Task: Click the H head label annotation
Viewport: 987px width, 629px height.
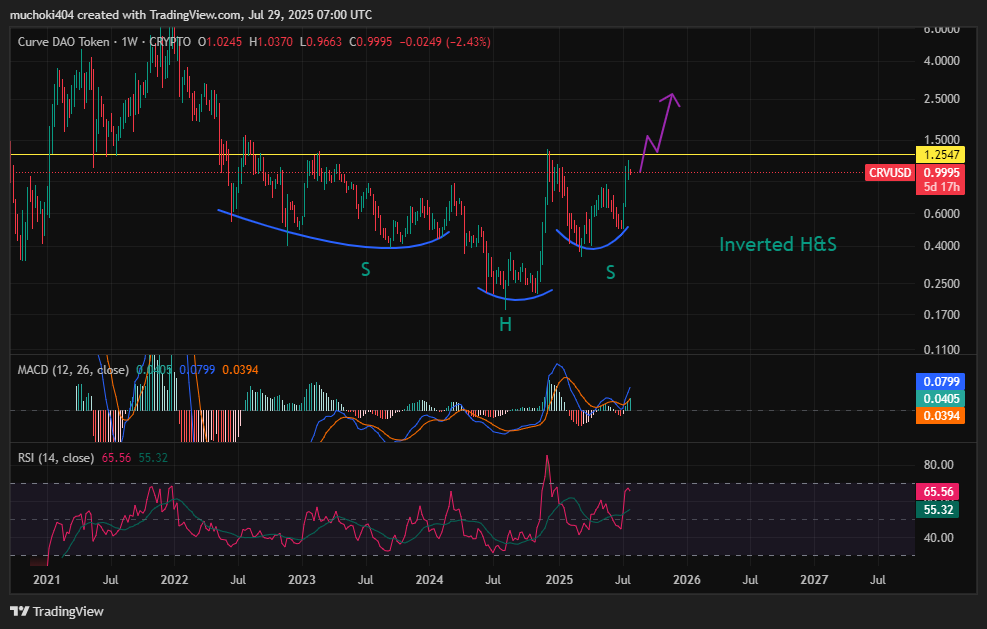Action: click(x=505, y=324)
